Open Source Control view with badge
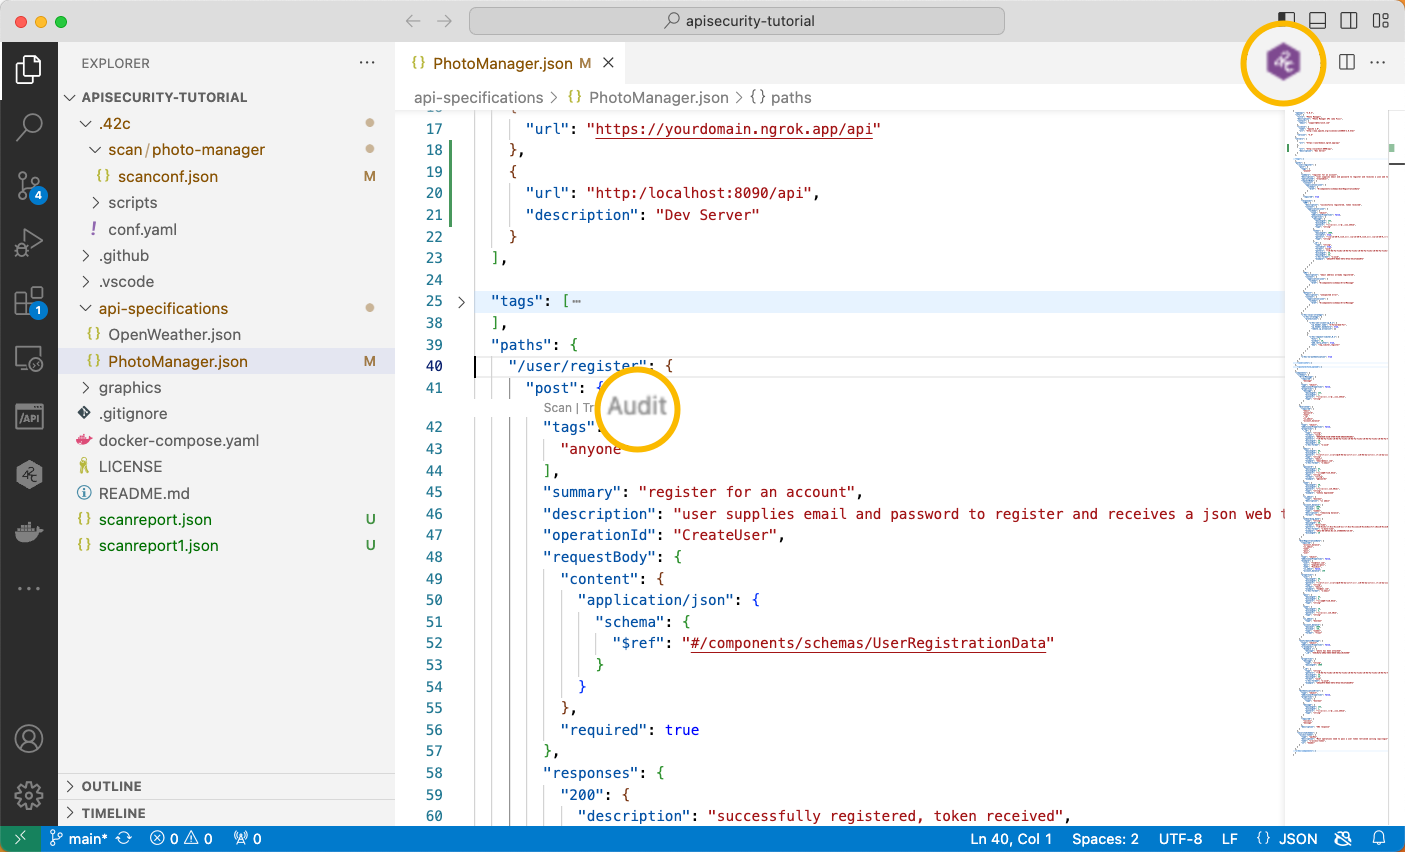This screenshot has width=1405, height=852. pyautogui.click(x=29, y=185)
